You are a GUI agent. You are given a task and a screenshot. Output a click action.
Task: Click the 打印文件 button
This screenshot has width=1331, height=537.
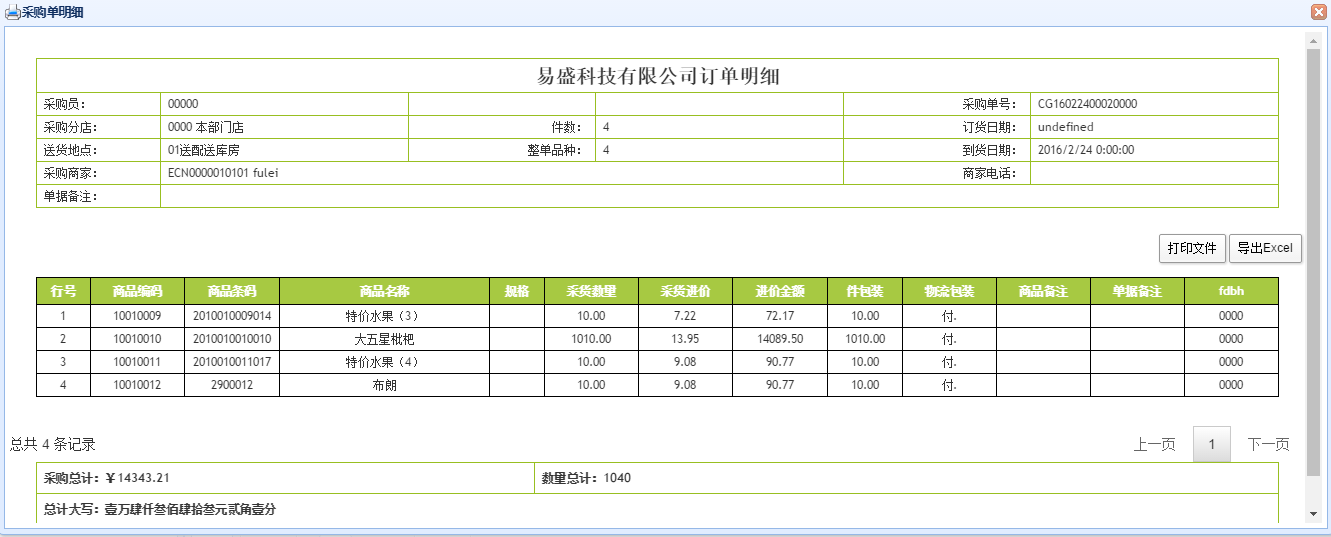coord(1192,248)
